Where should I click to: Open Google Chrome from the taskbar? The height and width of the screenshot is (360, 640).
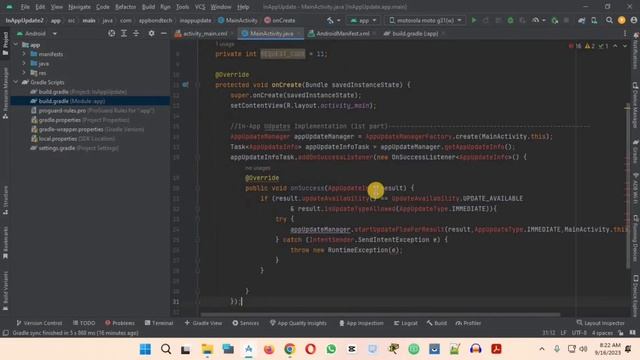pyautogui.click(x=290, y=349)
